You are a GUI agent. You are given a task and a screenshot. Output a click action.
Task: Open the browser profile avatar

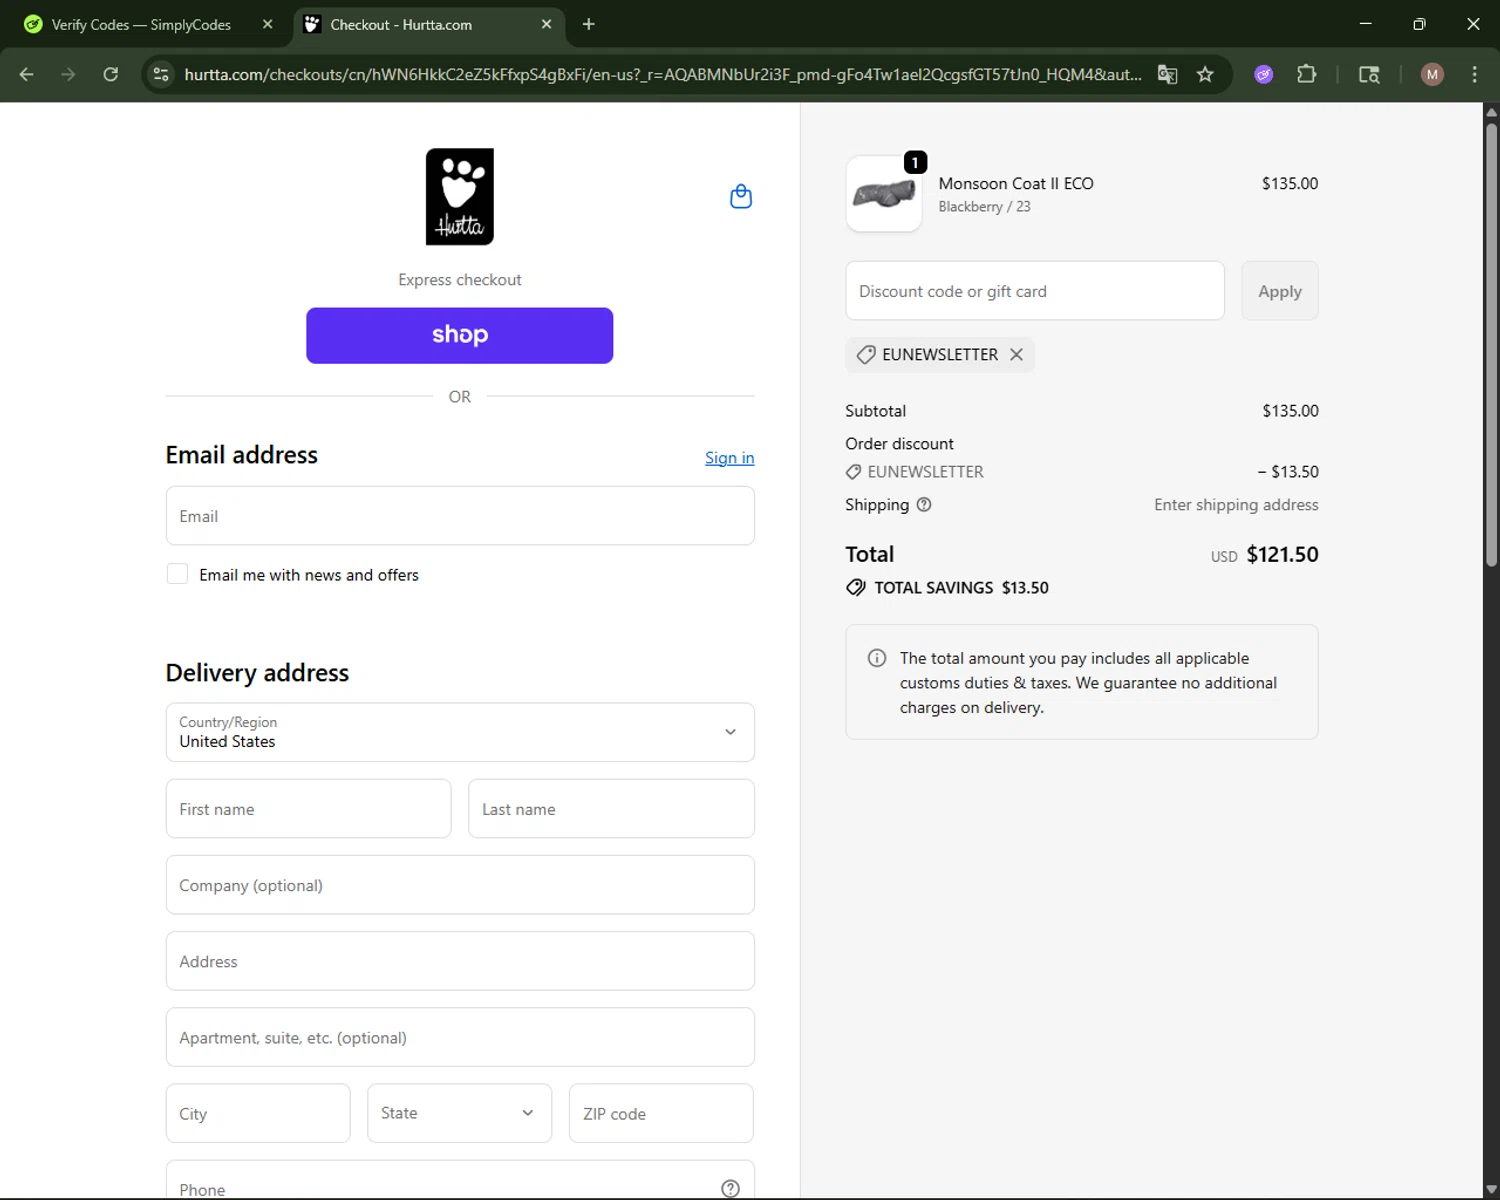point(1432,74)
